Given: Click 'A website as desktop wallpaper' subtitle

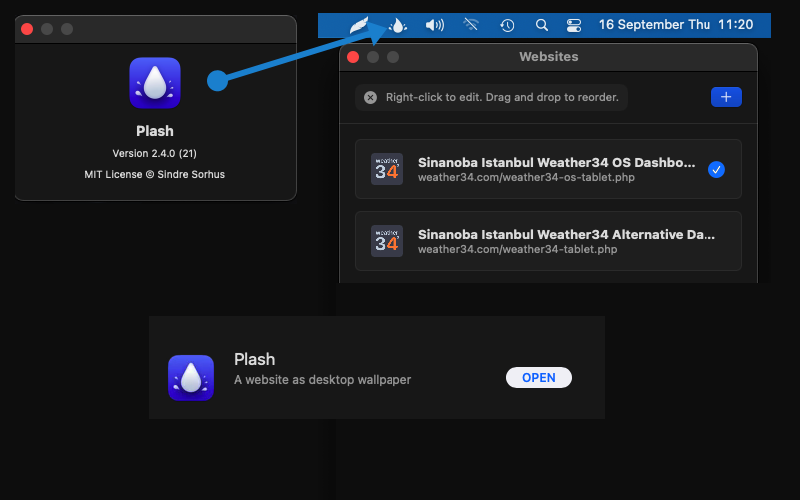Looking at the screenshot, I should click(322, 380).
